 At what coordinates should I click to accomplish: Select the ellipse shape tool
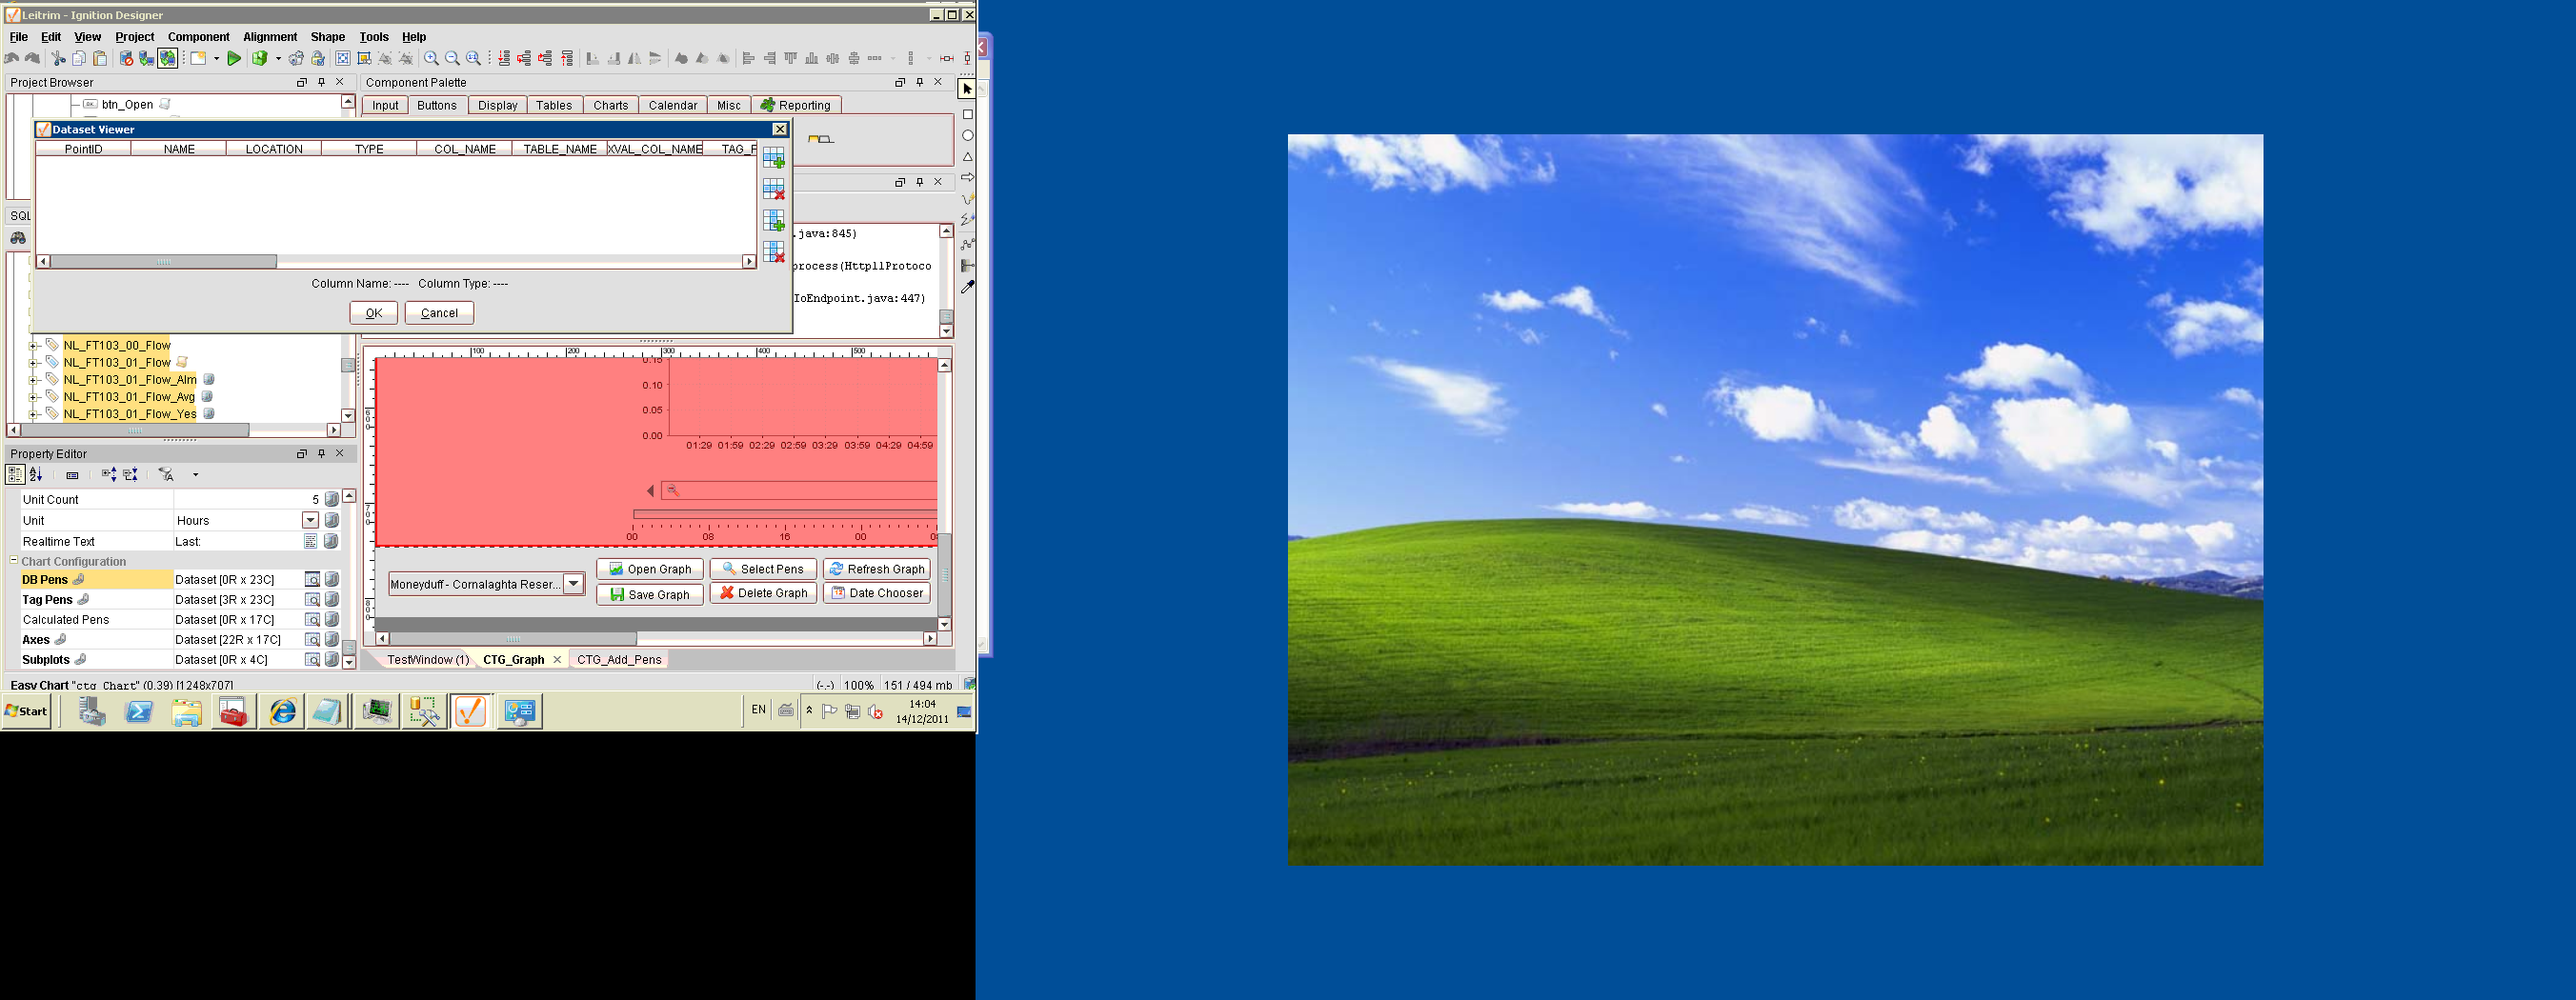[967, 135]
